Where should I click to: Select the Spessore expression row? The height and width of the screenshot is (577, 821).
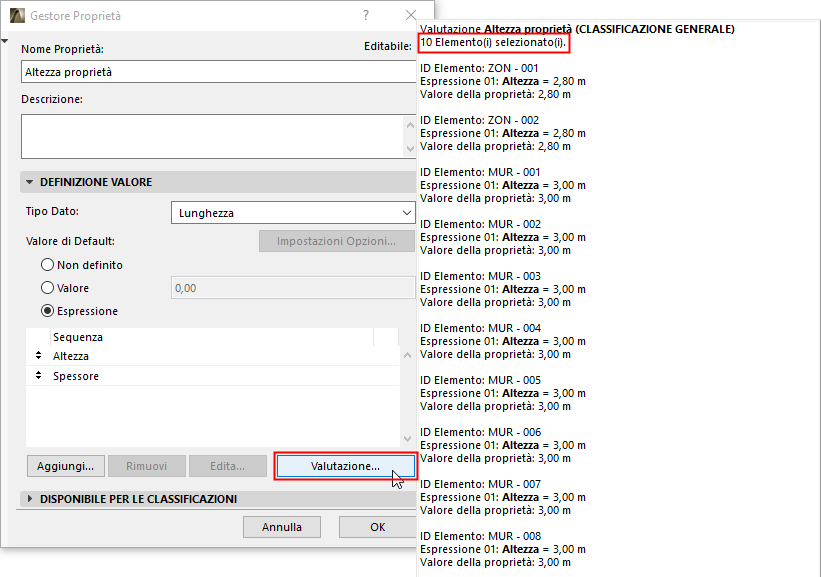pos(212,376)
